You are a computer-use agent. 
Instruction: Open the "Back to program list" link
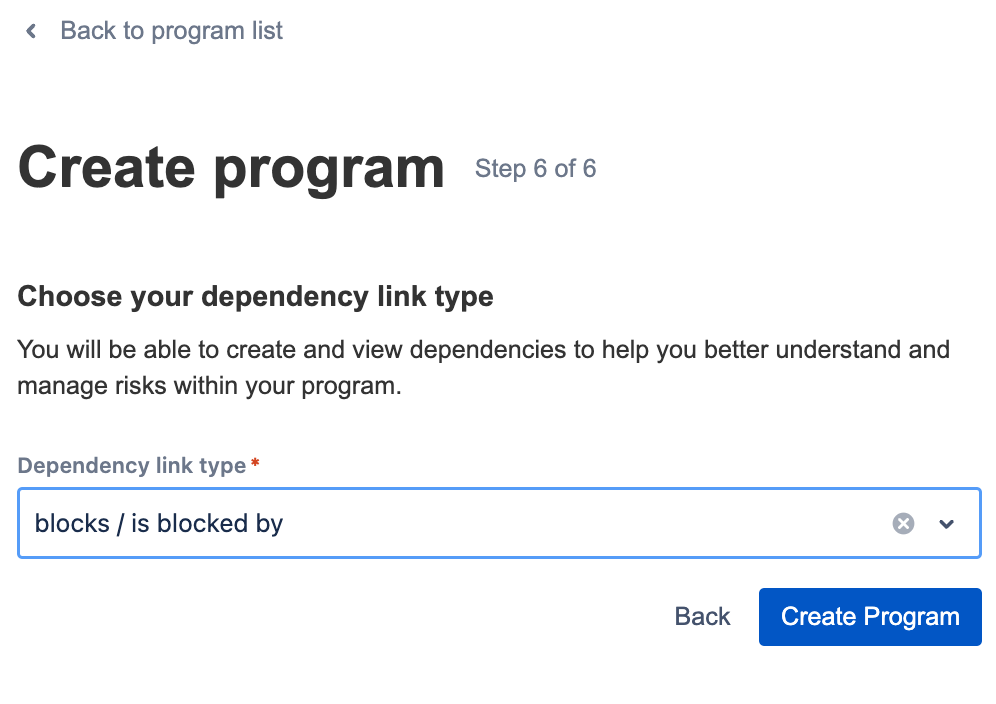point(171,31)
